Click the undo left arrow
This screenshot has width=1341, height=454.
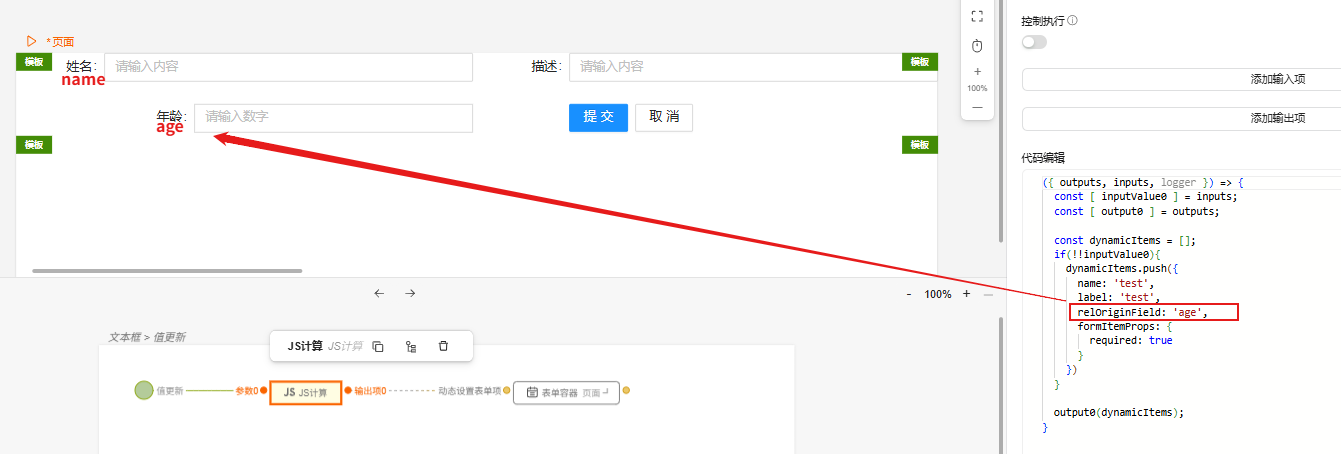379,293
